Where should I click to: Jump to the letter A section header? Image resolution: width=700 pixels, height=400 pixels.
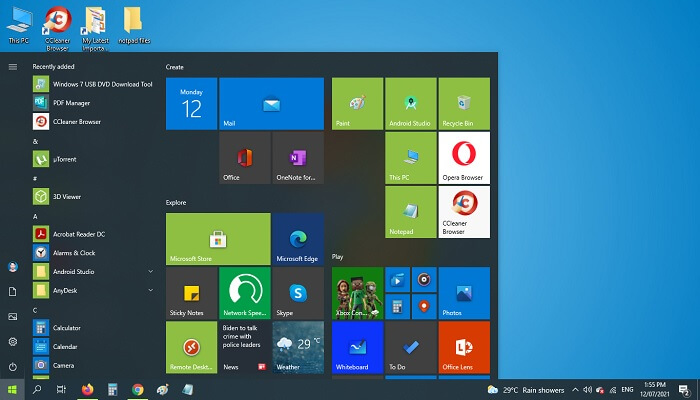tap(35, 216)
